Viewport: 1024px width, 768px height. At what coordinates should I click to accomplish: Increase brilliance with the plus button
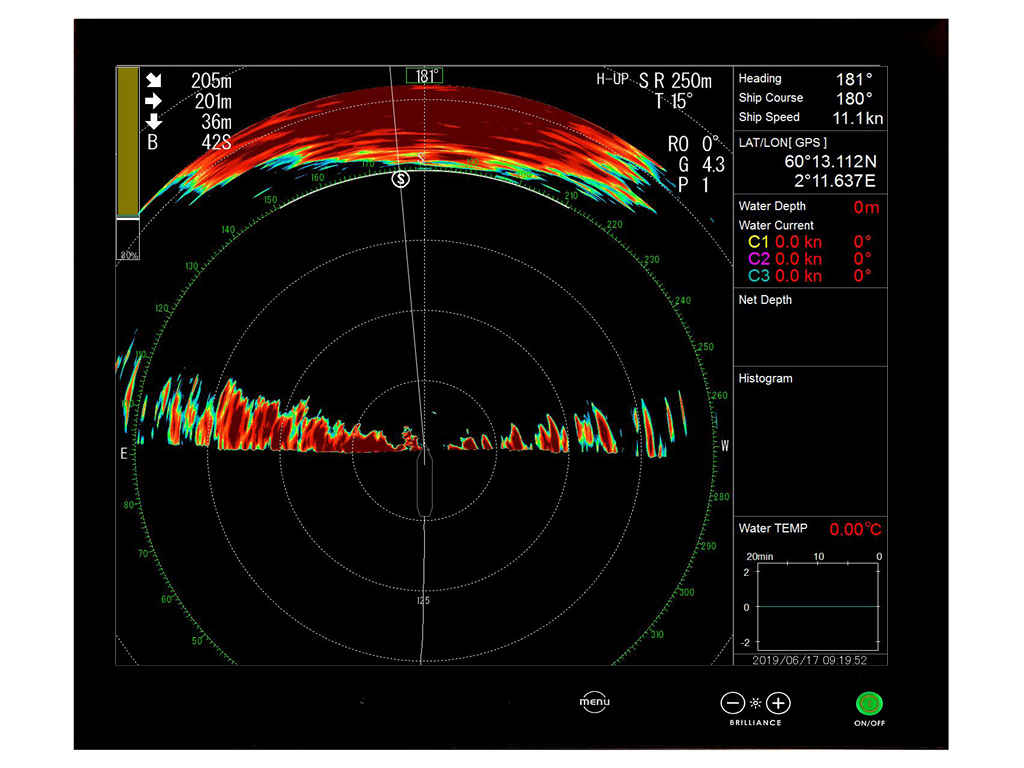779,703
